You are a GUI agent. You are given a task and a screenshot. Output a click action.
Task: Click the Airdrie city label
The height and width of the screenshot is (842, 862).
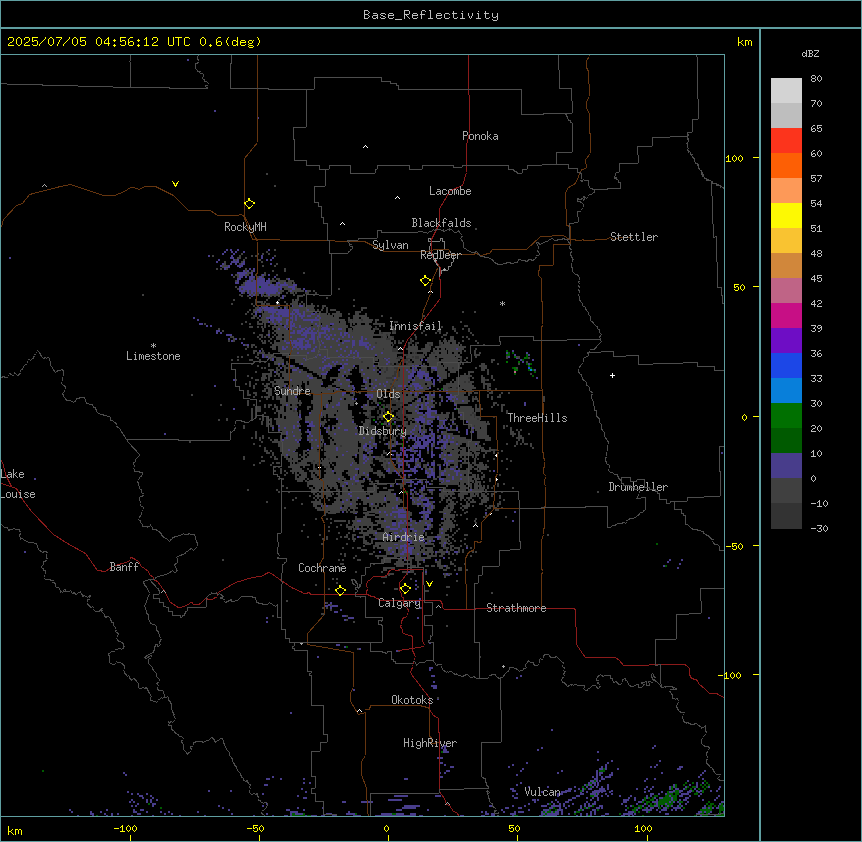404,537
